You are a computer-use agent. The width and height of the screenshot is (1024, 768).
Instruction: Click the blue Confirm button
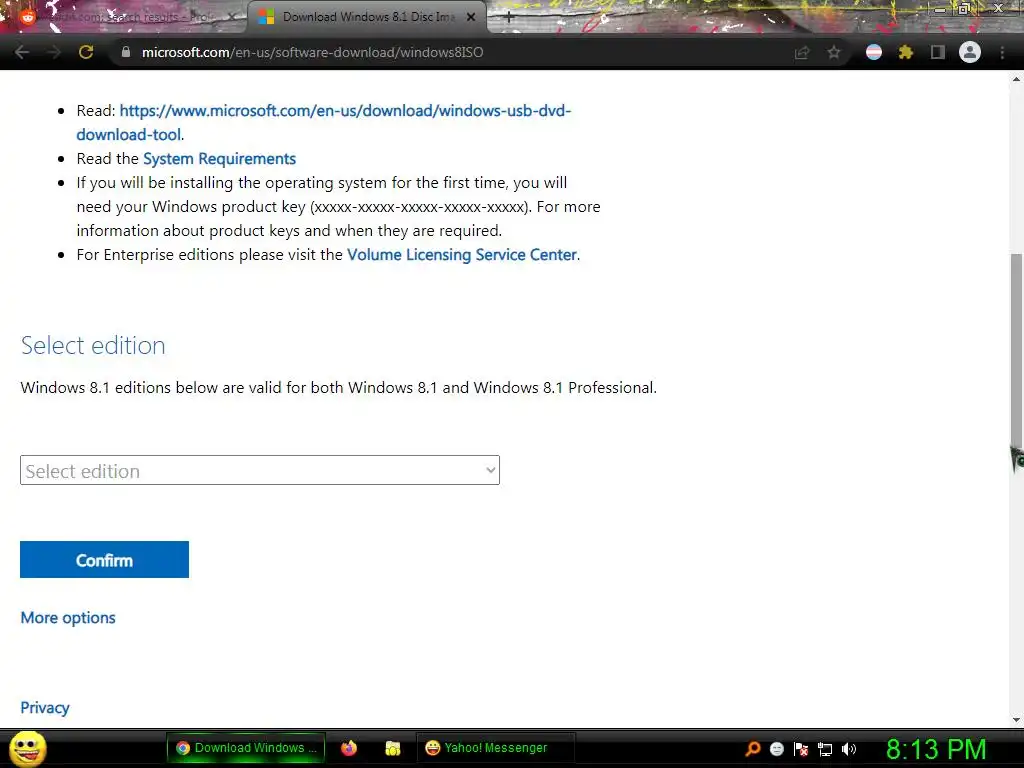coord(104,560)
